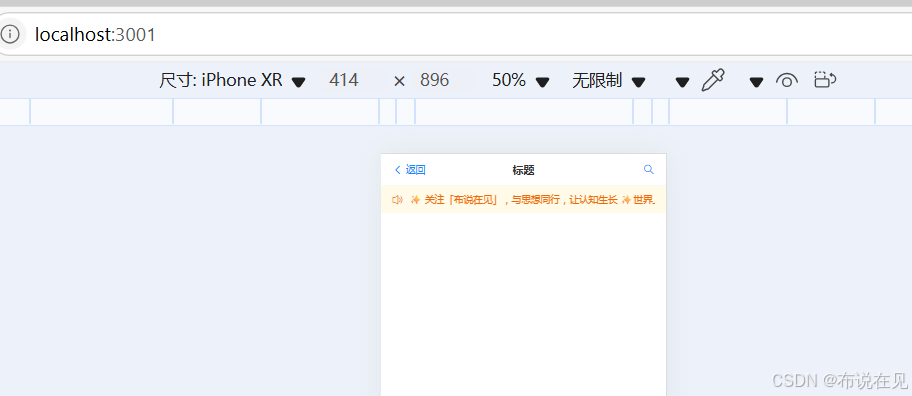Toggle the eye vision simulation icon
Screen dimensions: 912x396
pyautogui.click(x=786, y=81)
